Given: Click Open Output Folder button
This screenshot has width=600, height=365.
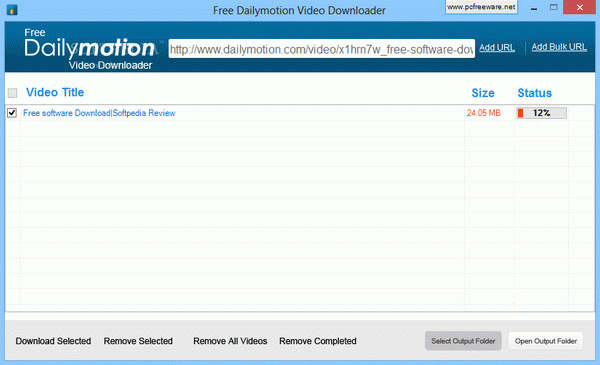Looking at the screenshot, I should [546, 341].
